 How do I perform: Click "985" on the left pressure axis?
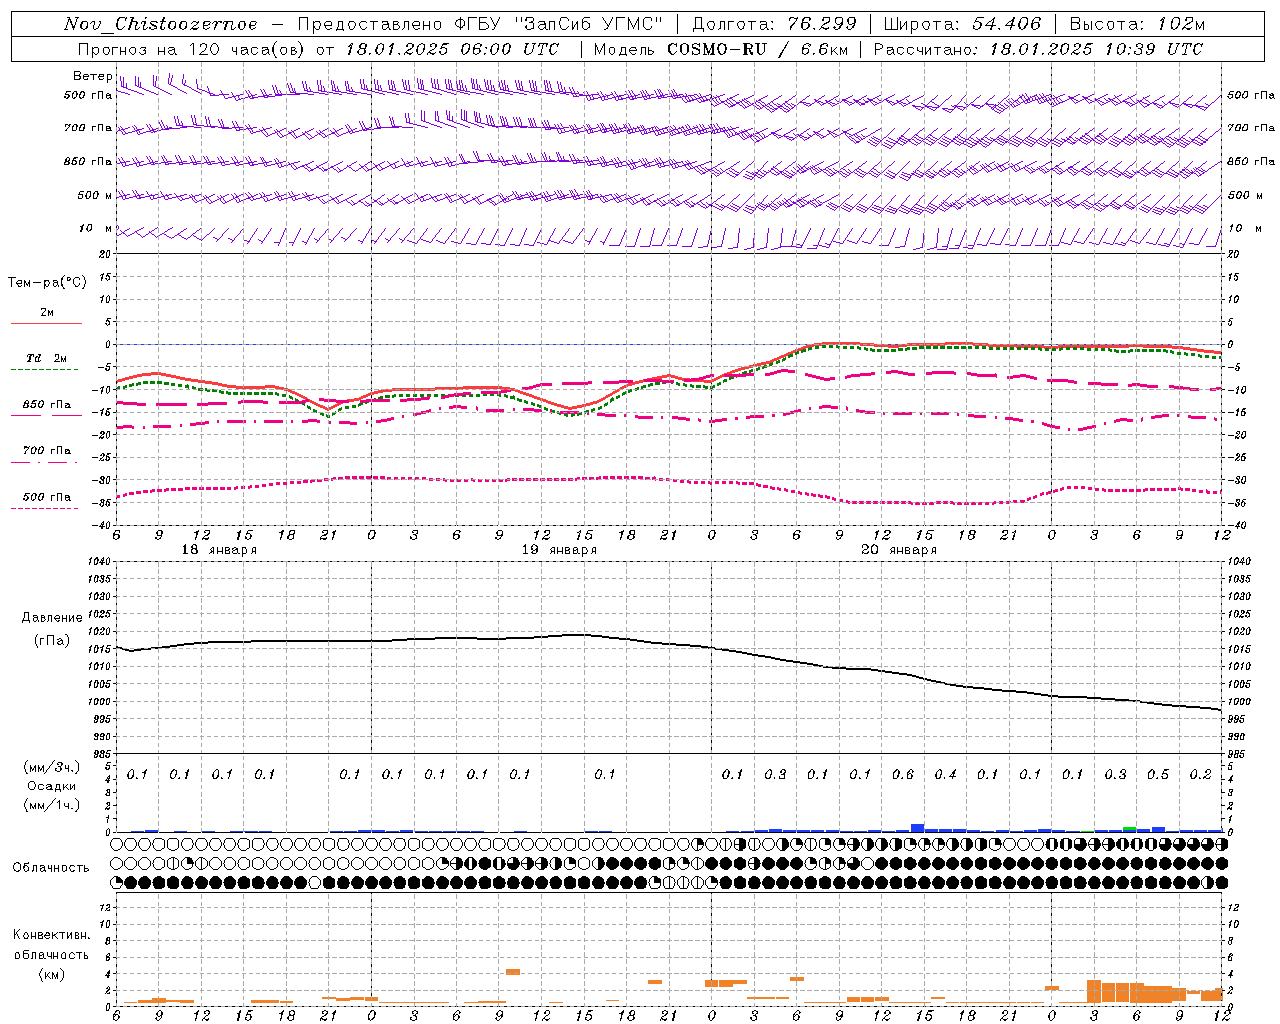pos(104,755)
